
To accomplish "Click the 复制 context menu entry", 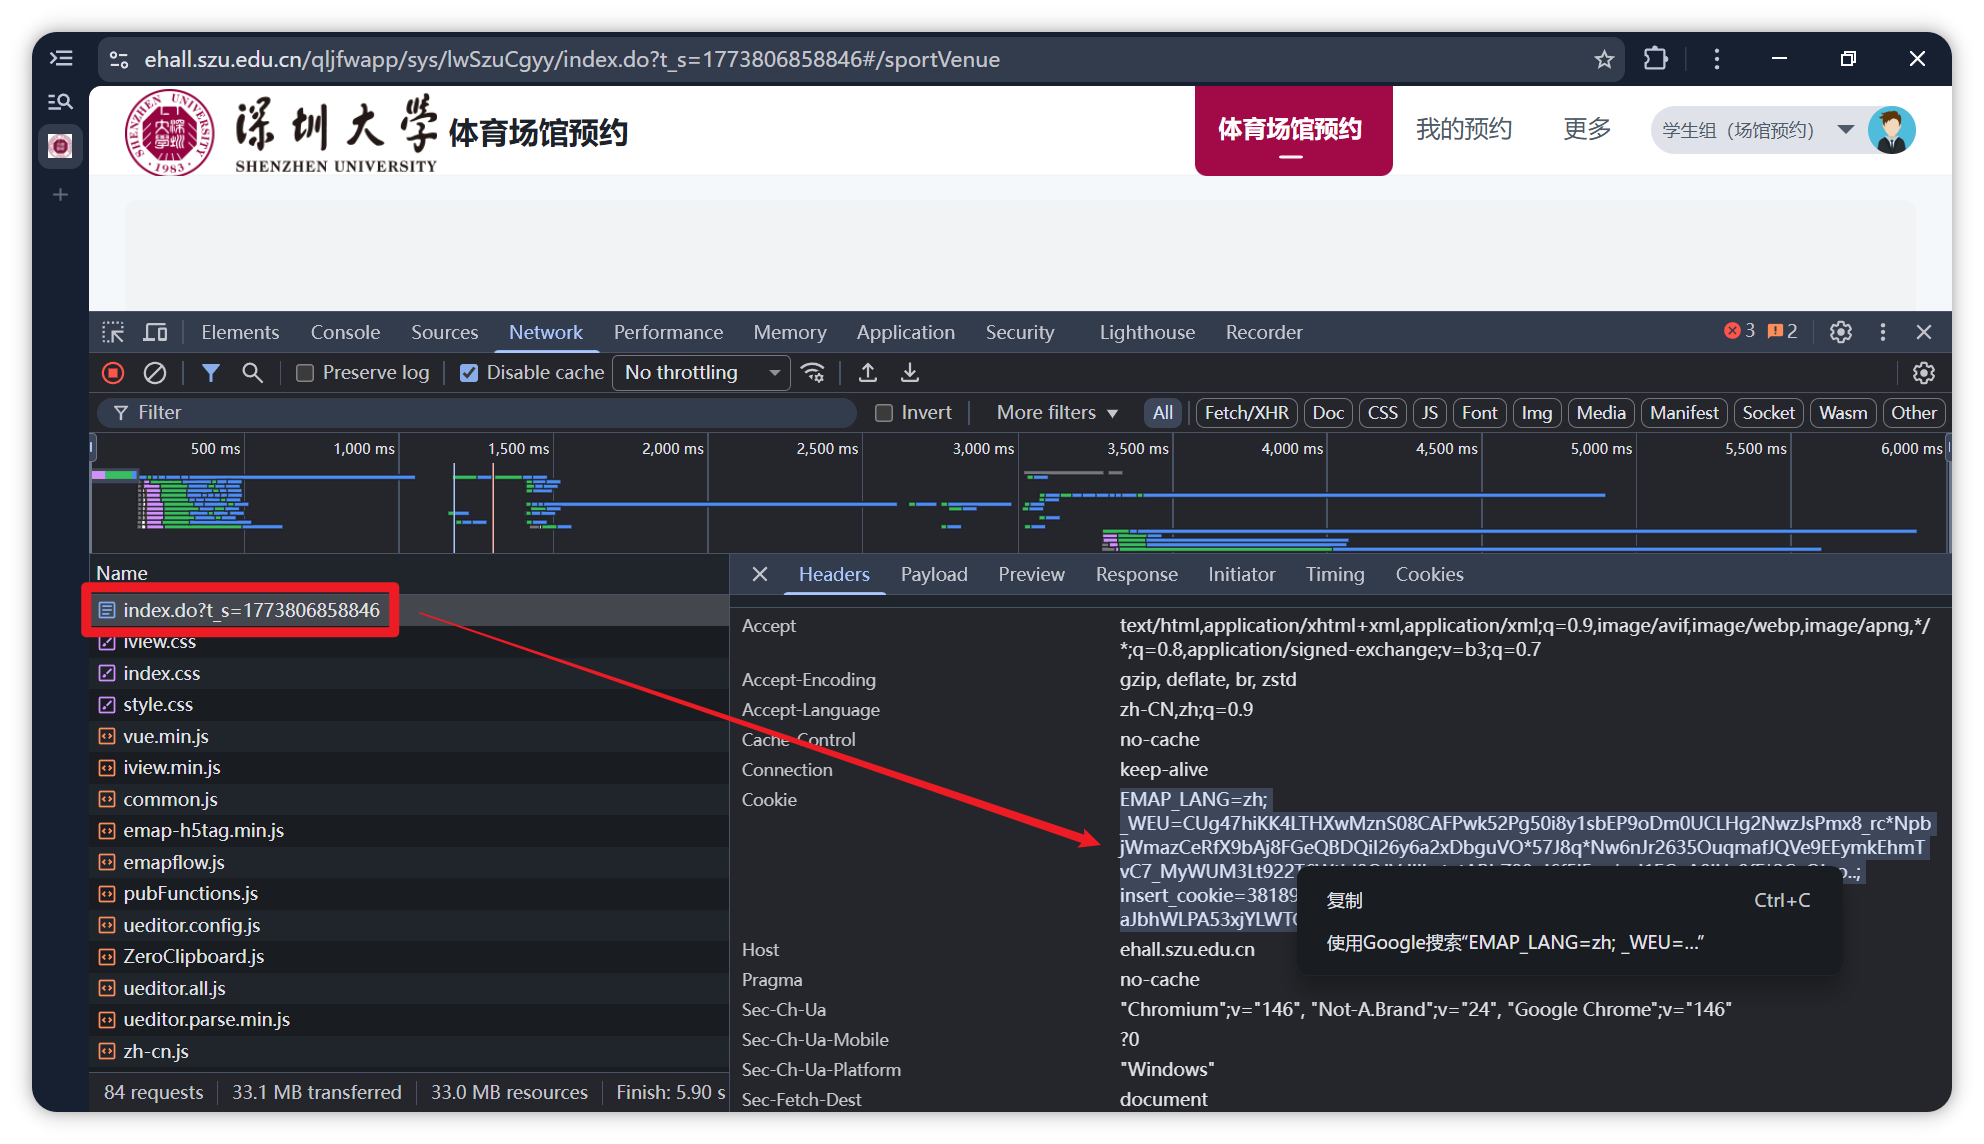I will (1345, 901).
